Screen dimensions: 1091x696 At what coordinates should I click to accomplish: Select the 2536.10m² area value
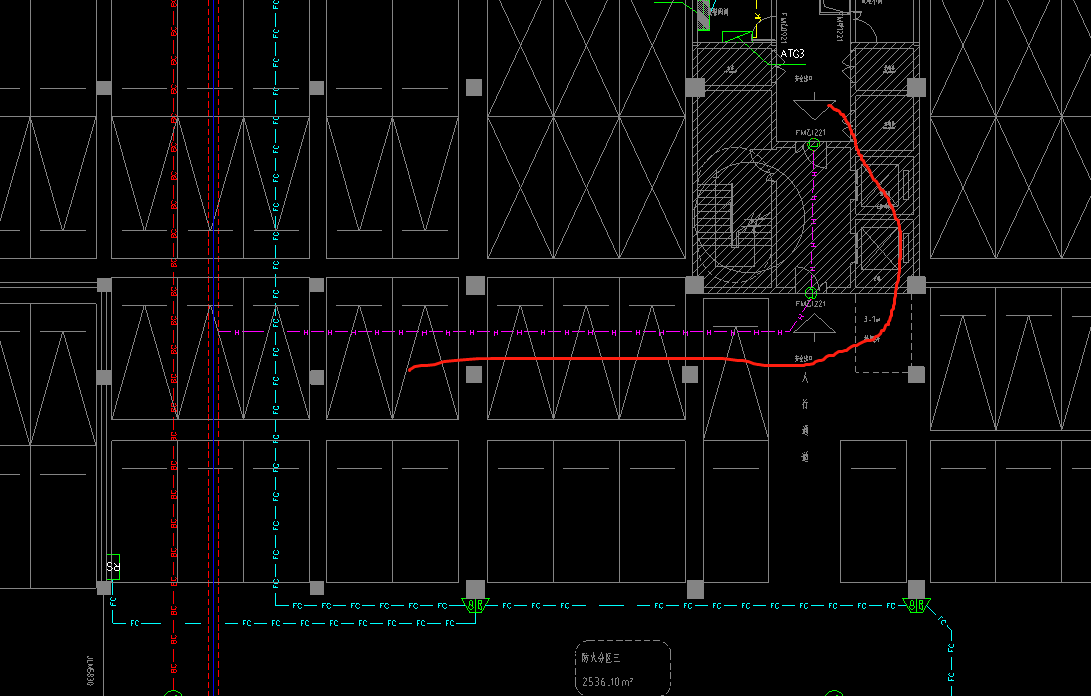click(x=607, y=682)
